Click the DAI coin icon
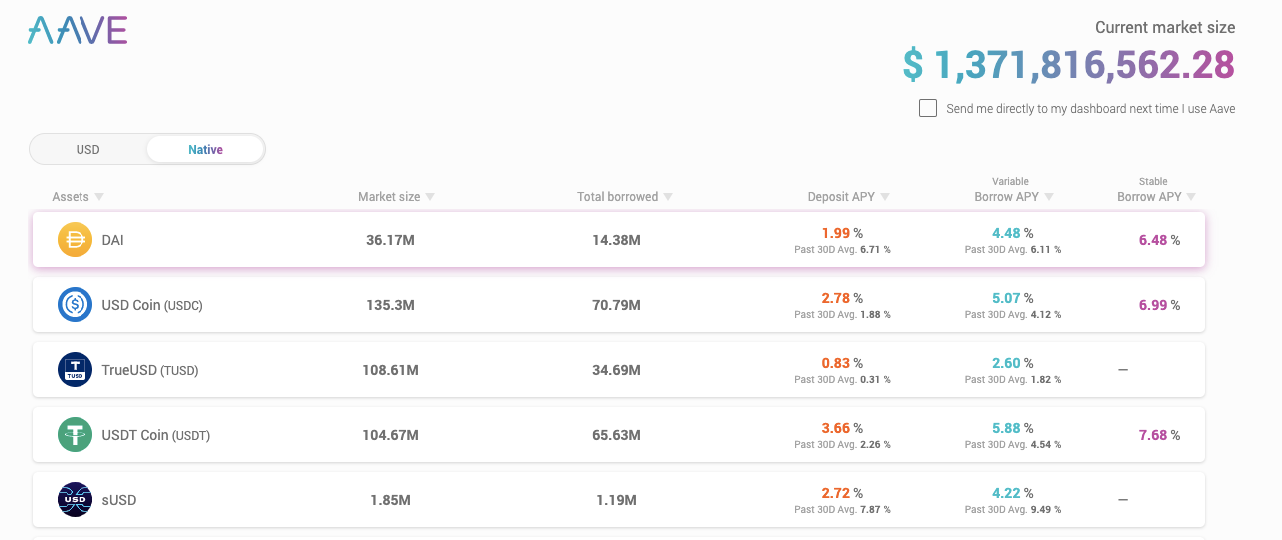This screenshot has height=540, width=1282. click(x=75, y=240)
